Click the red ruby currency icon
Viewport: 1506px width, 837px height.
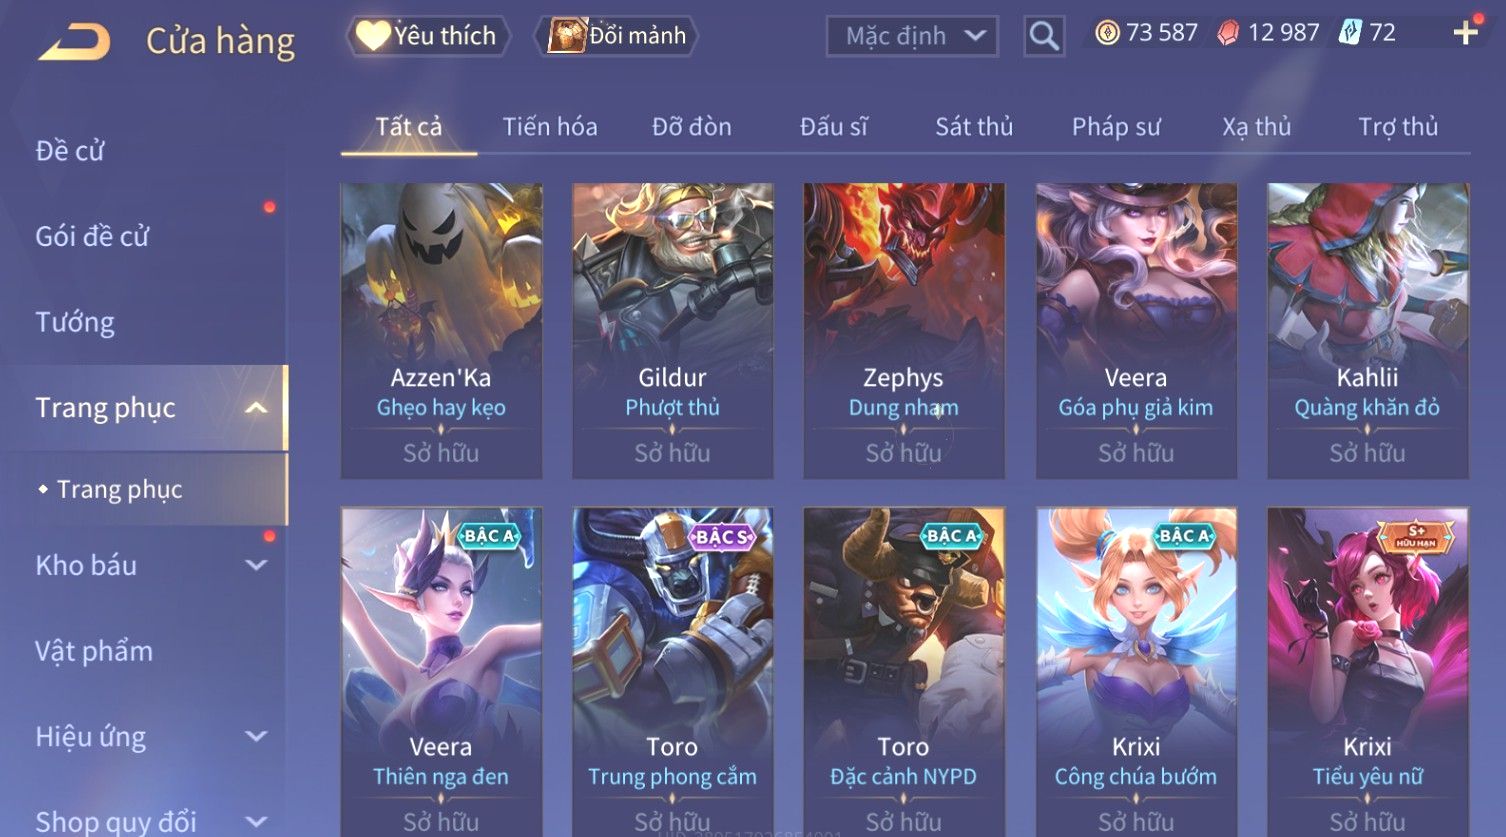pos(1228,33)
